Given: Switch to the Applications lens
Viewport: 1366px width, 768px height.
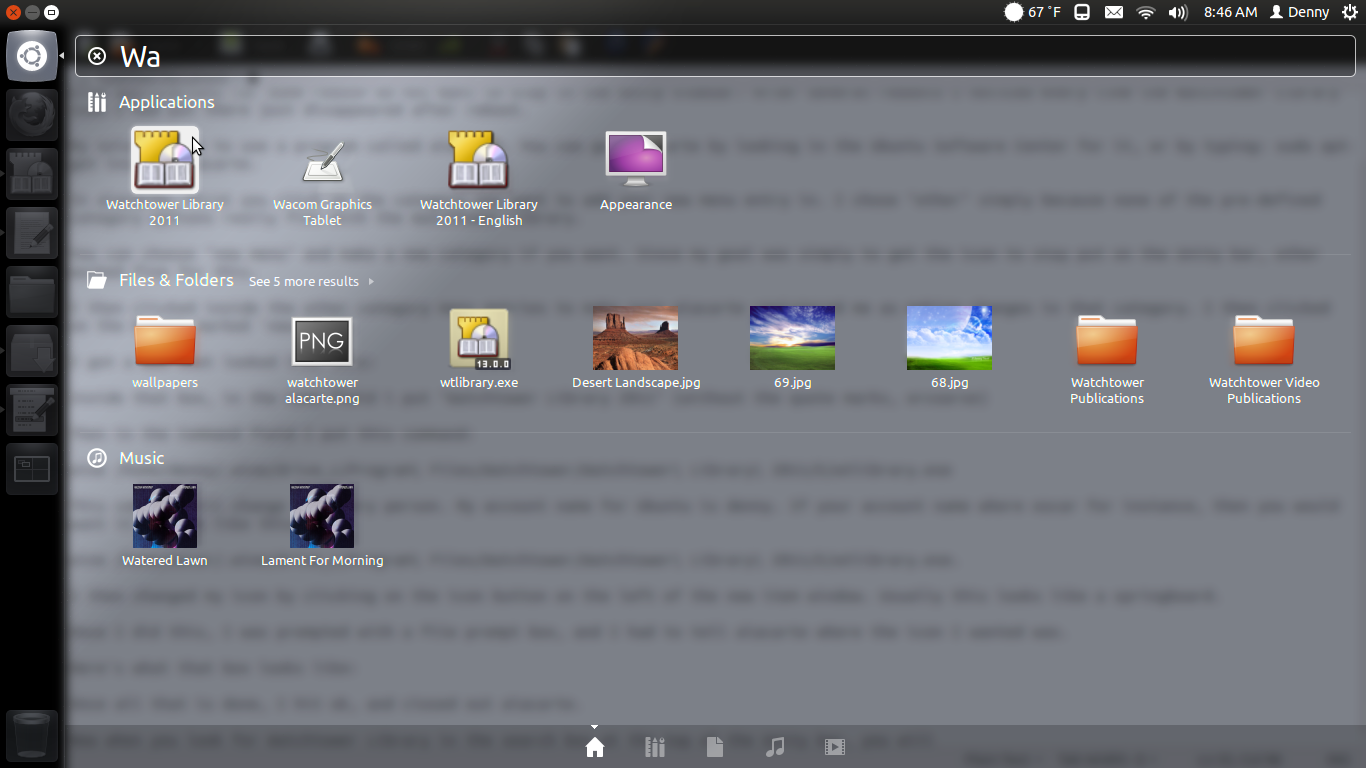Looking at the screenshot, I should pyautogui.click(x=655, y=747).
